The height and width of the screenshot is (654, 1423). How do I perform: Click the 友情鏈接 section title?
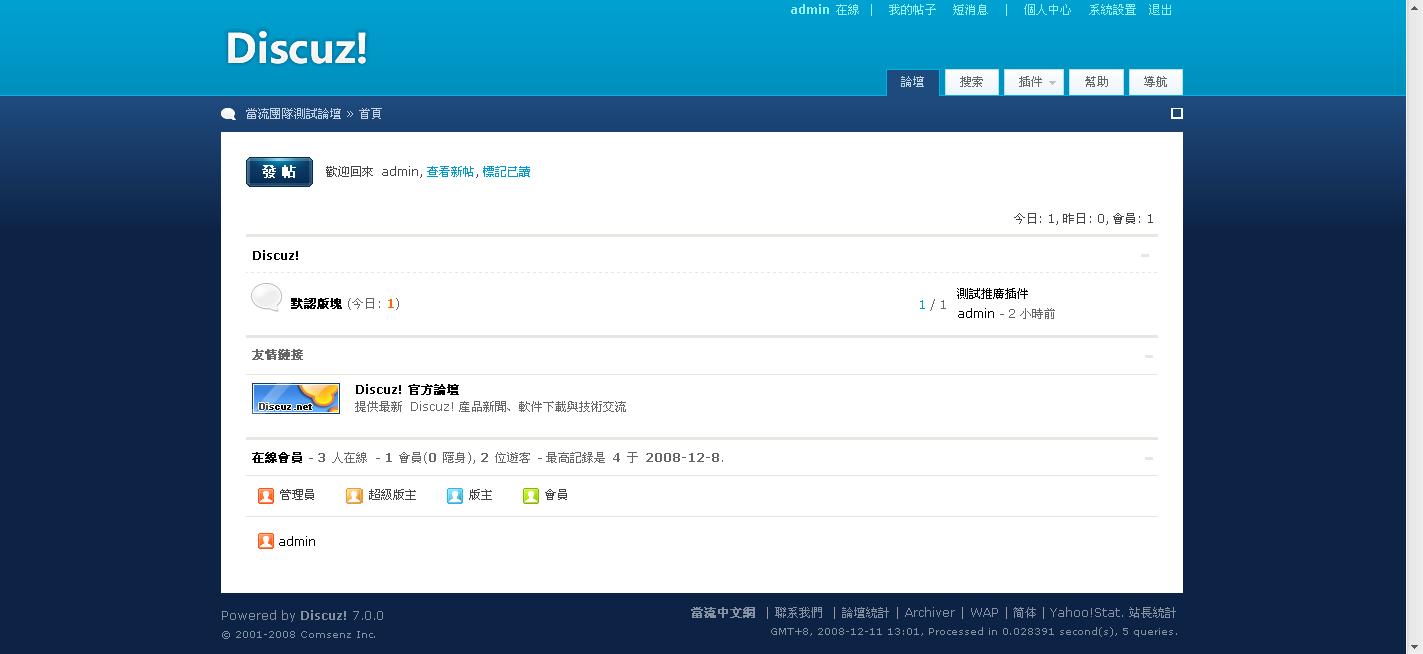coord(277,355)
